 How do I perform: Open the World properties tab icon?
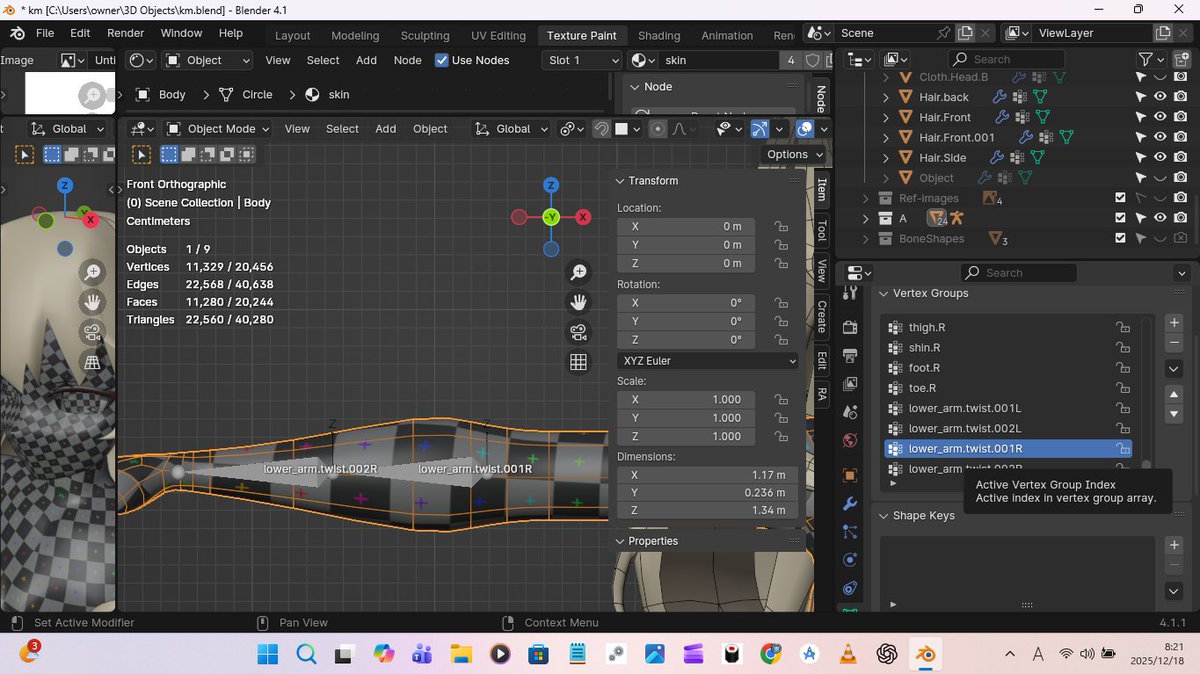(x=850, y=440)
